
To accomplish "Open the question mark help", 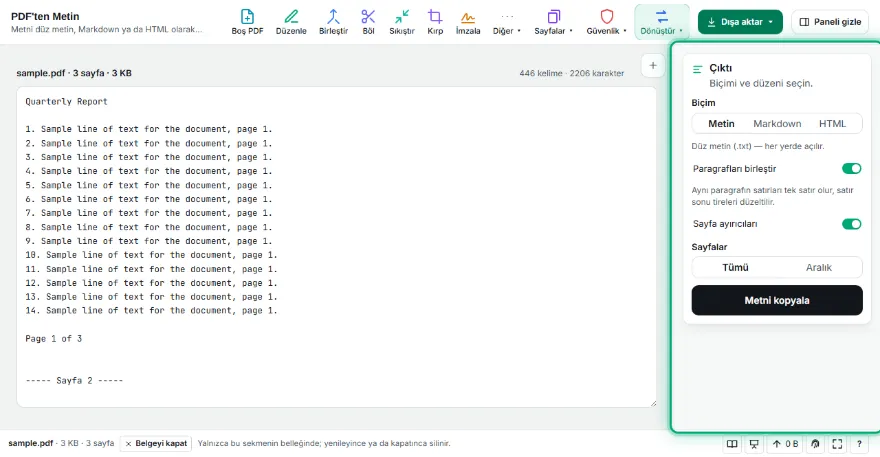I will click(x=859, y=444).
